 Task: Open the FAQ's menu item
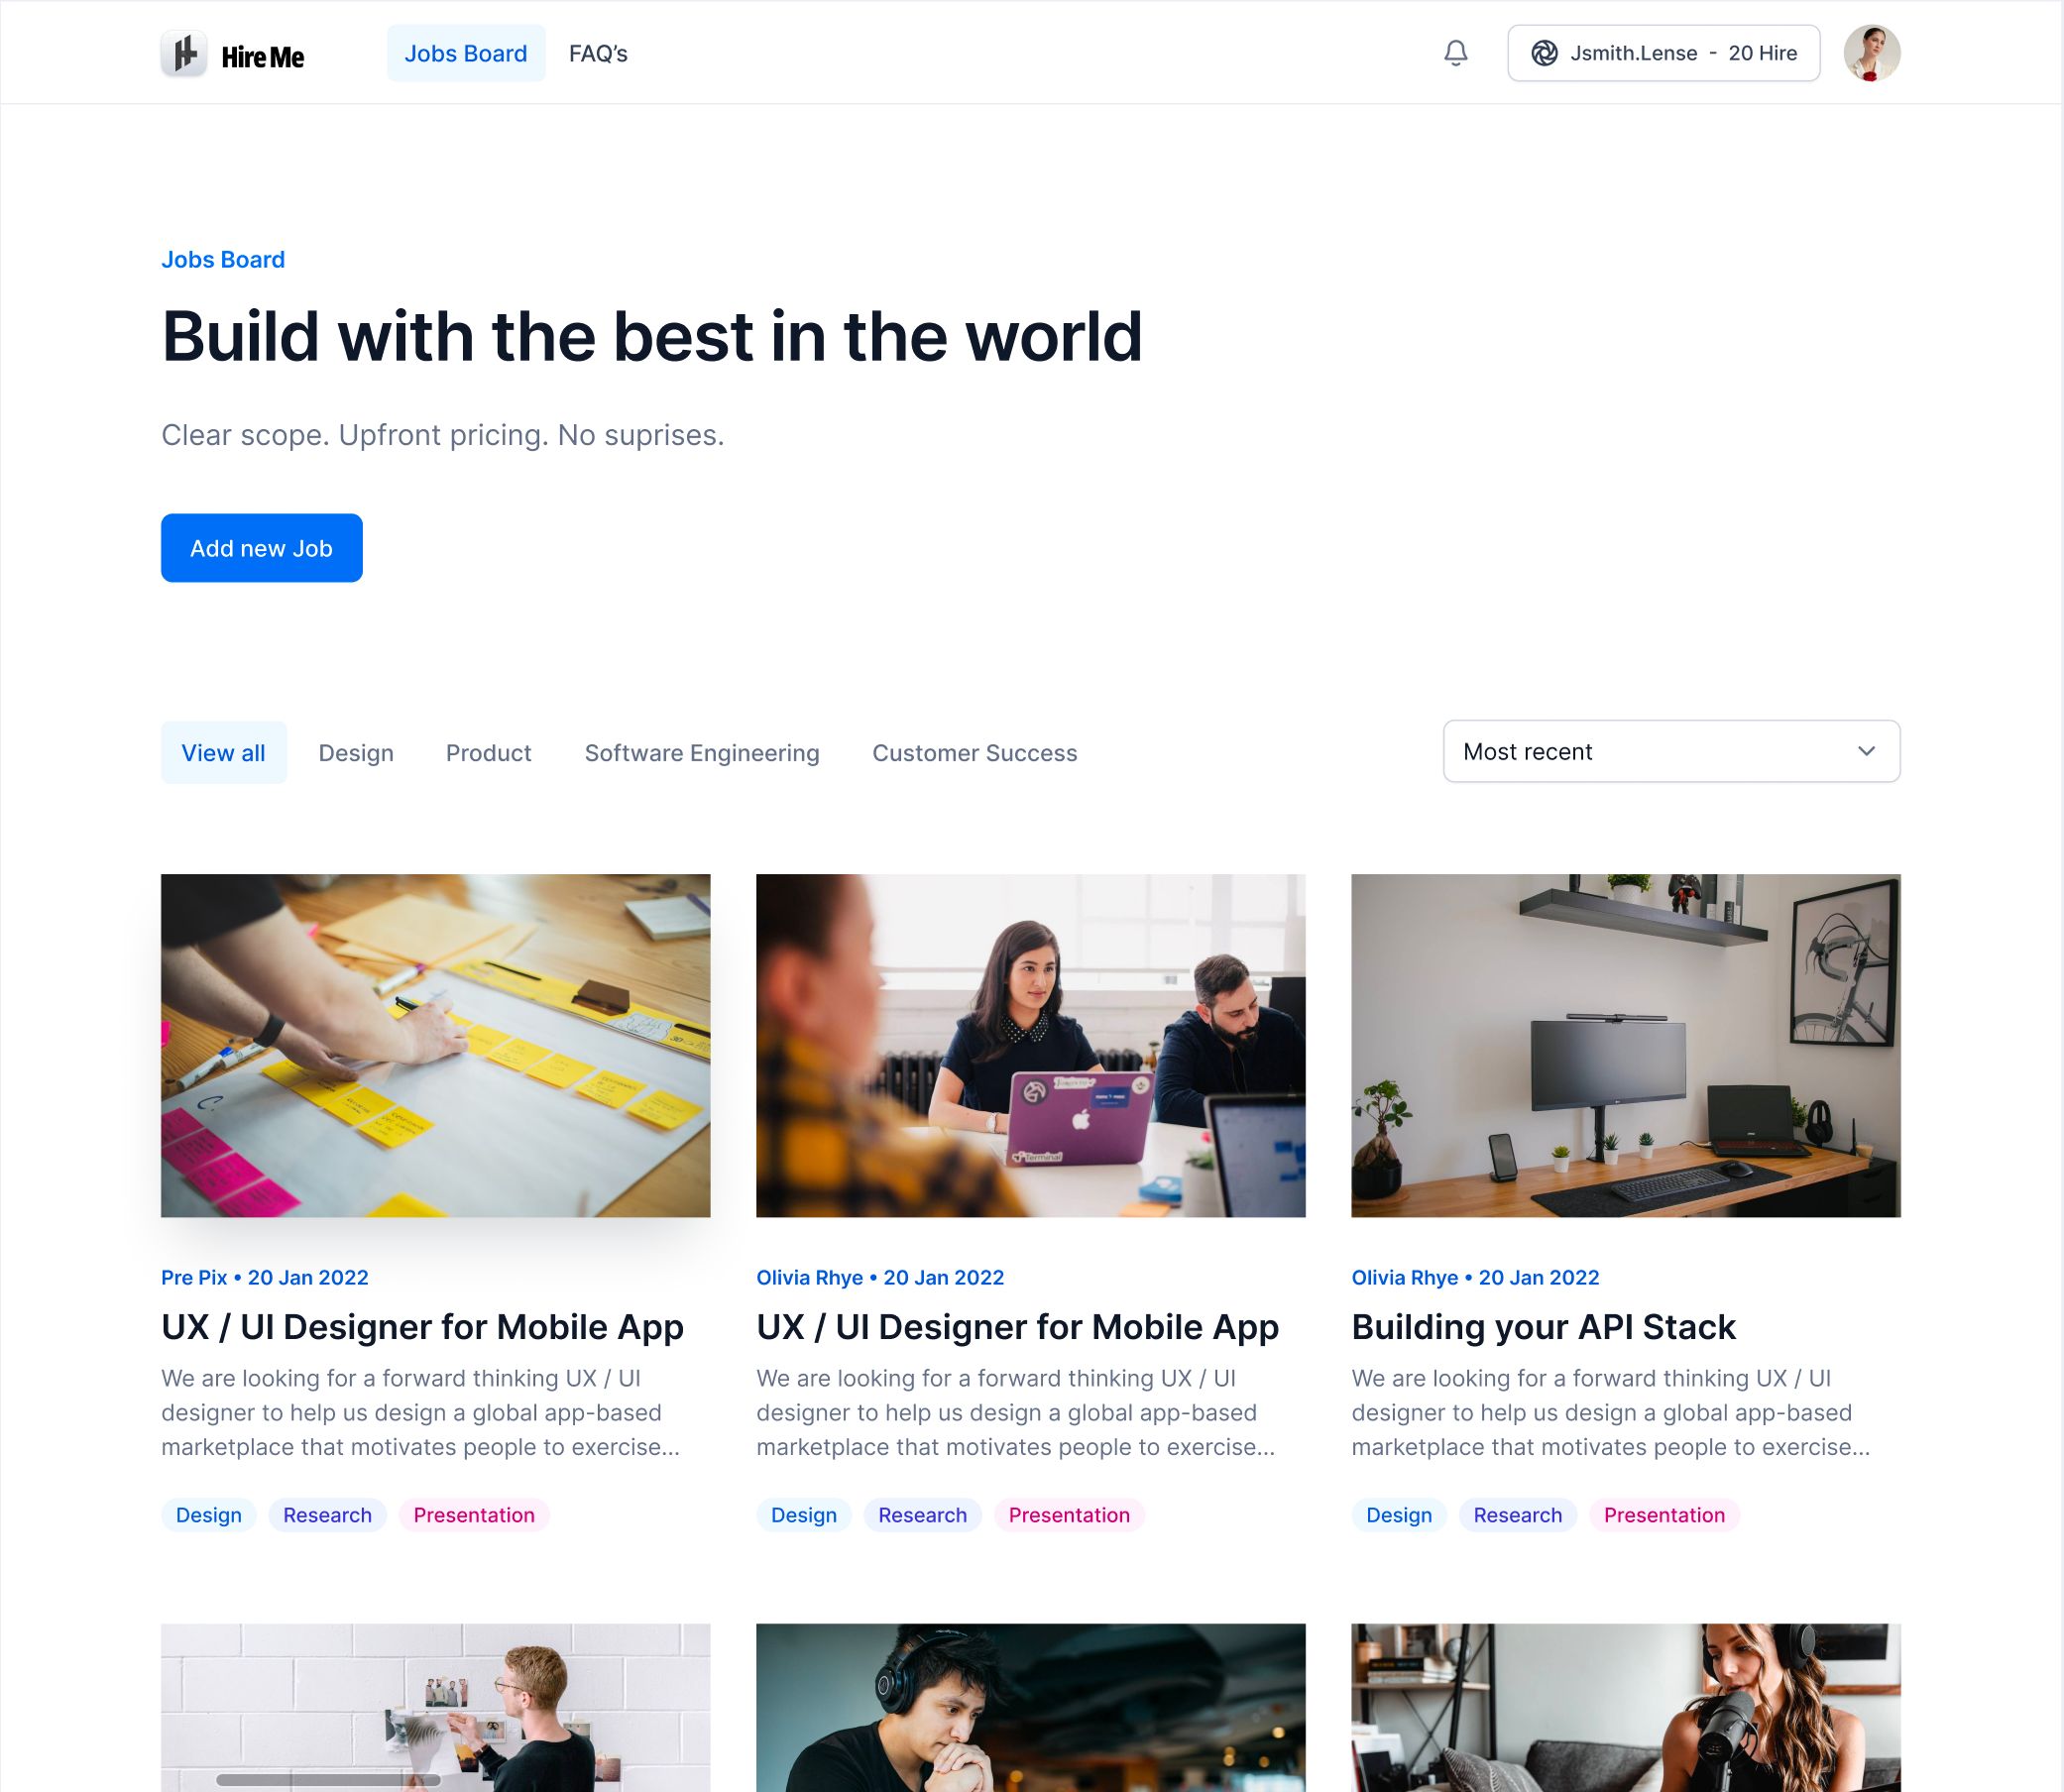tap(599, 53)
